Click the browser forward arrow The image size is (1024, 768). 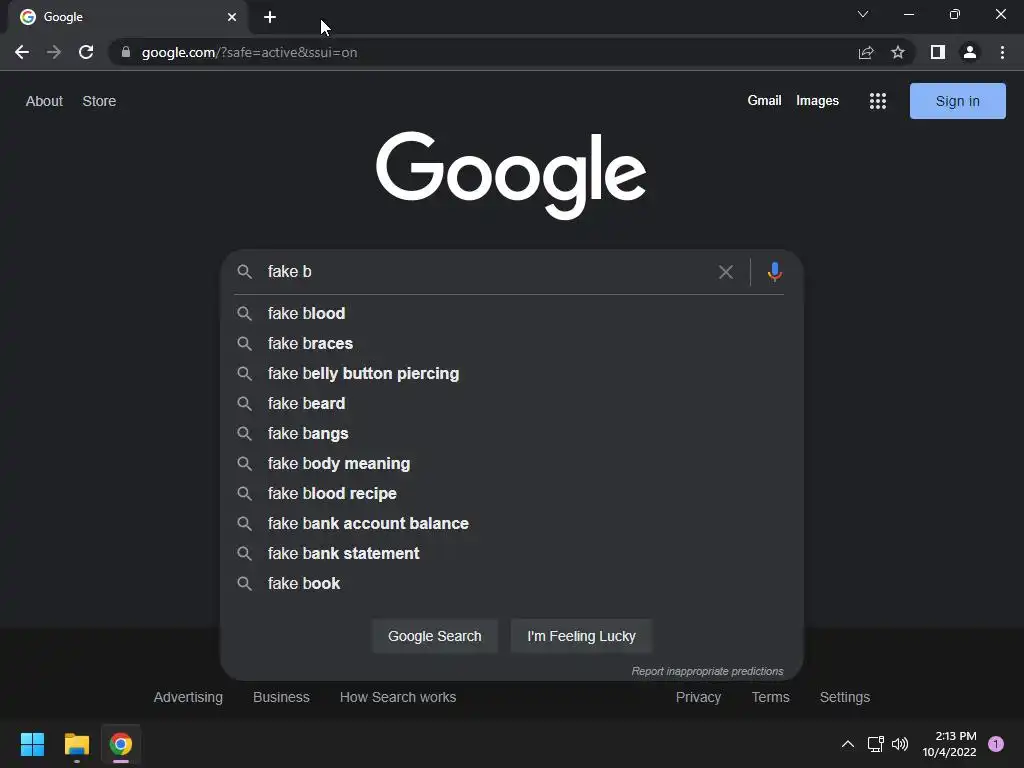pos(54,52)
